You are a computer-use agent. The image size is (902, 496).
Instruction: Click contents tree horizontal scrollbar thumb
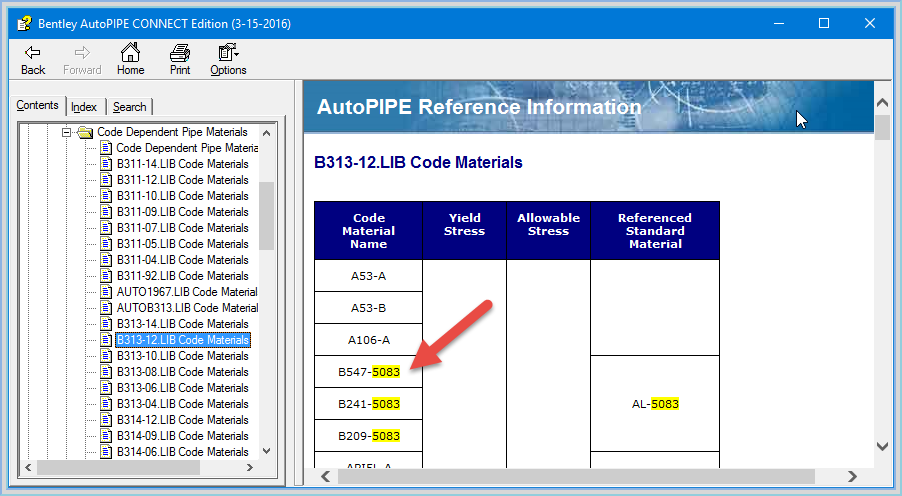(x=119, y=467)
